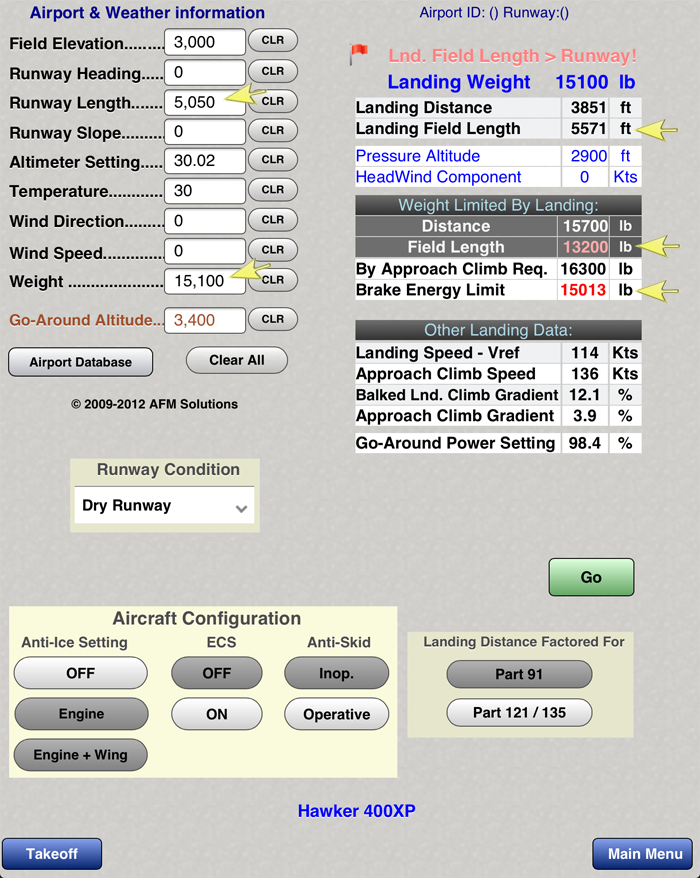Image resolution: width=700 pixels, height=878 pixels.
Task: Set Anti-Ice Setting to OFF
Action: pyautogui.click(x=81, y=673)
